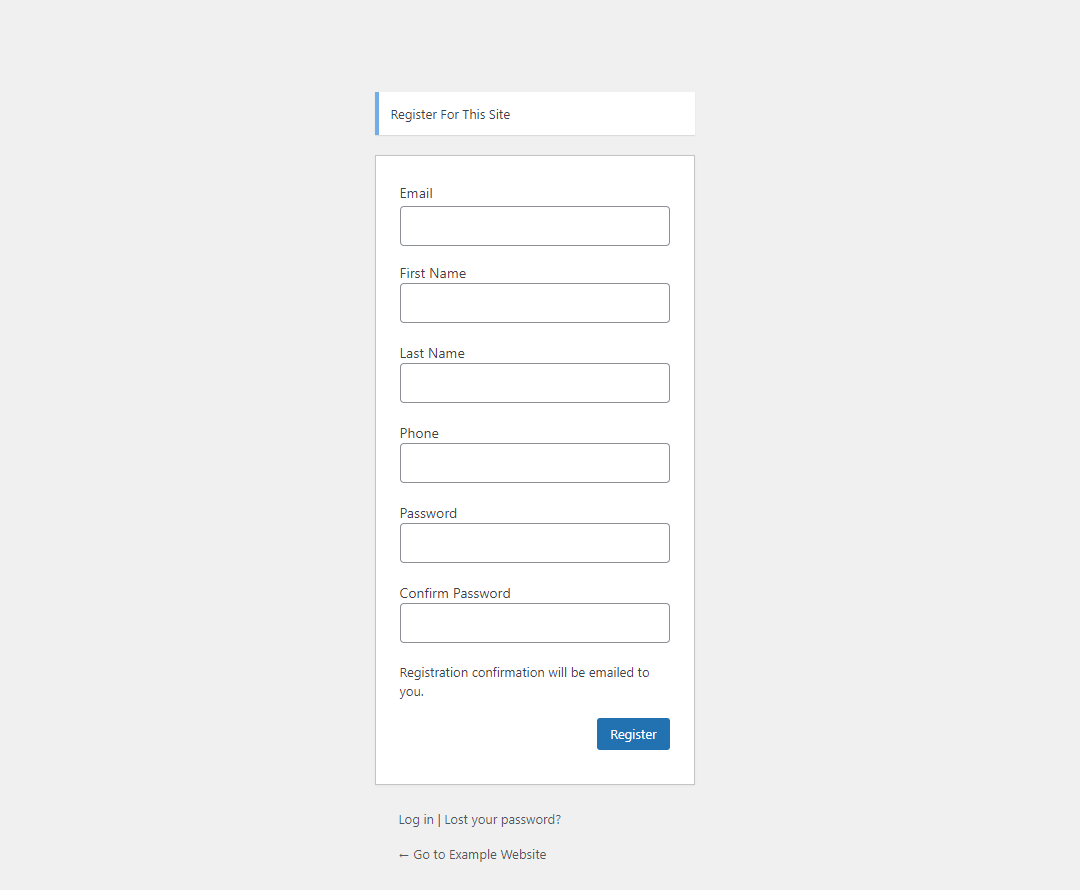The height and width of the screenshot is (890, 1080).
Task: Select the Last Name input field
Action: (534, 383)
